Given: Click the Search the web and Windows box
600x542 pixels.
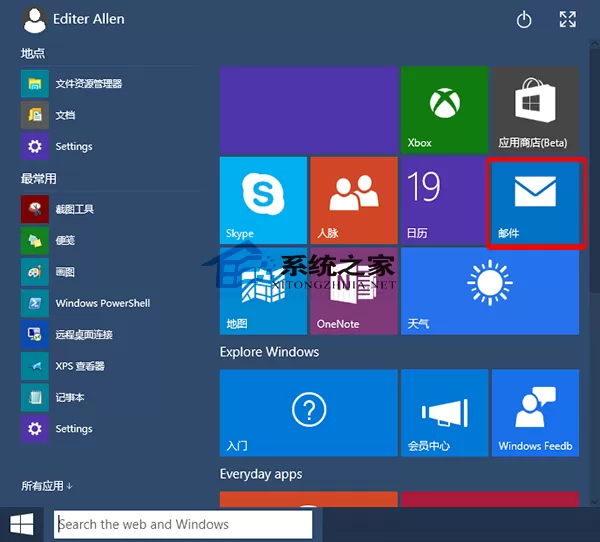Looking at the screenshot, I should point(183,524).
